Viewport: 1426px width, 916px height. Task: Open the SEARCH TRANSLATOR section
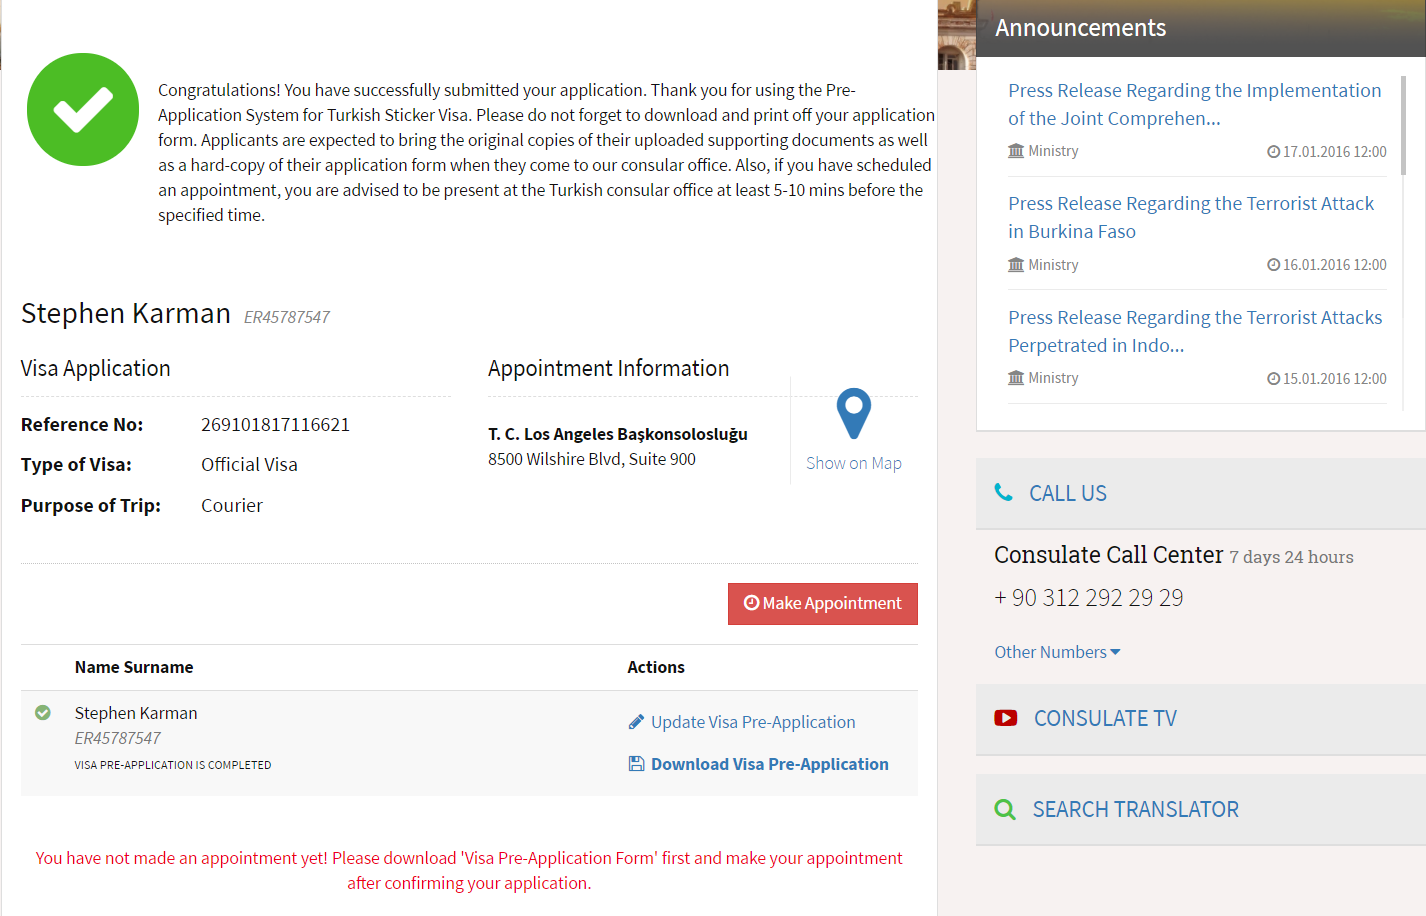tap(1201, 809)
